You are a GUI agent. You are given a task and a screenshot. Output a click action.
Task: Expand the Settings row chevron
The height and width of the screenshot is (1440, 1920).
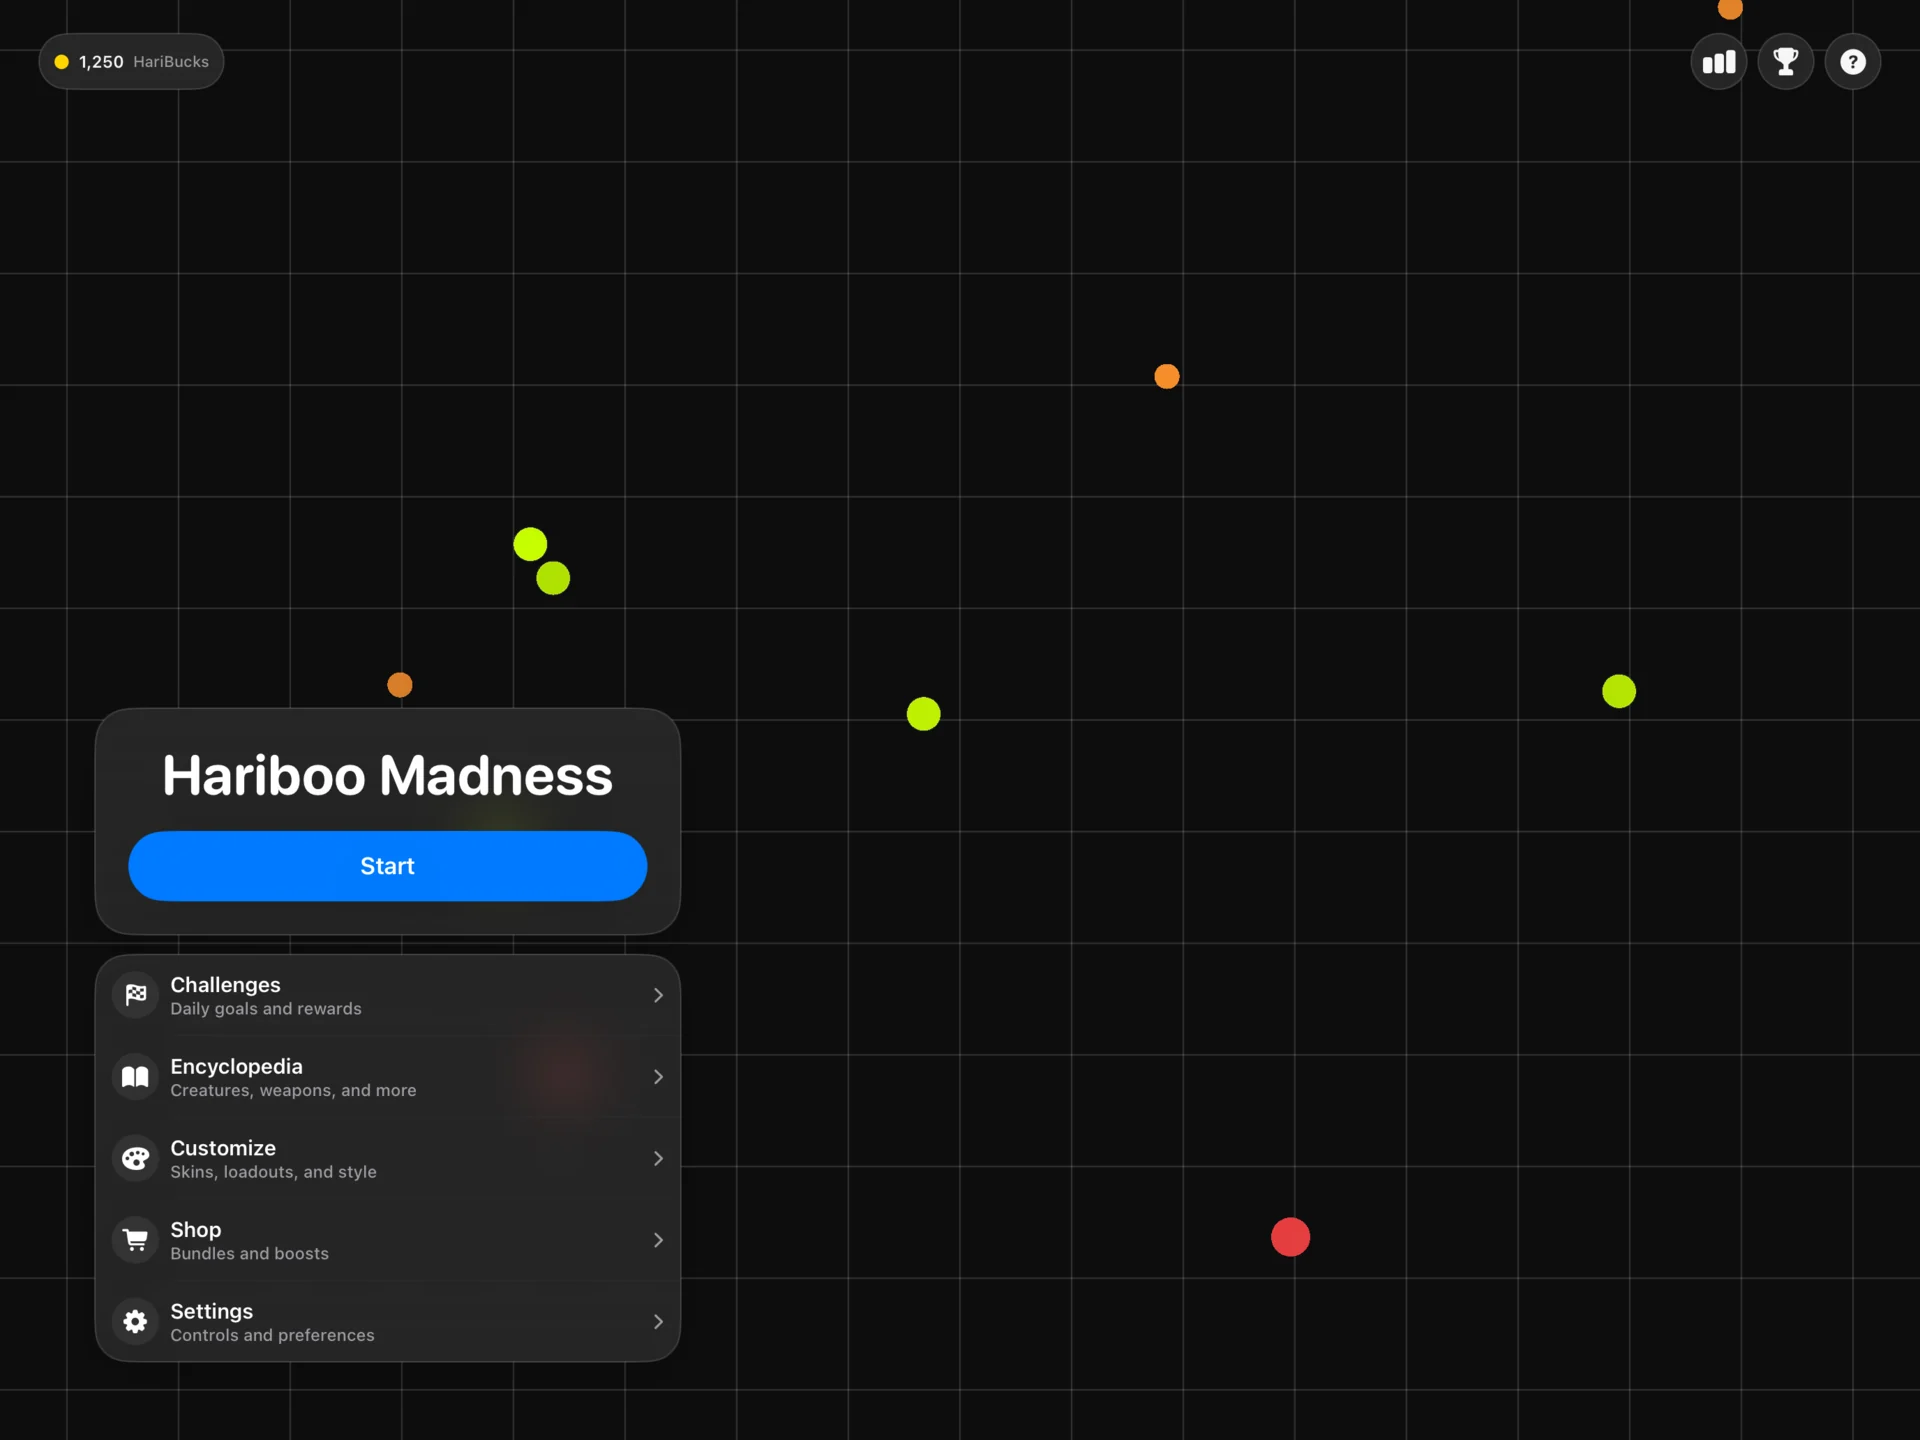point(658,1322)
